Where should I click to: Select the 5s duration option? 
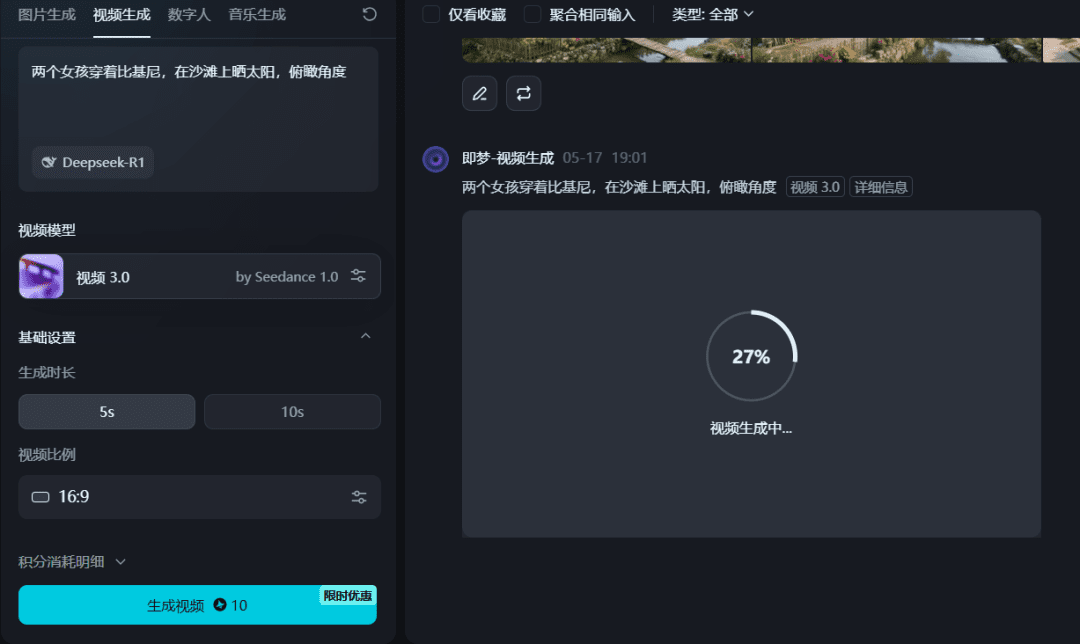click(x=107, y=412)
